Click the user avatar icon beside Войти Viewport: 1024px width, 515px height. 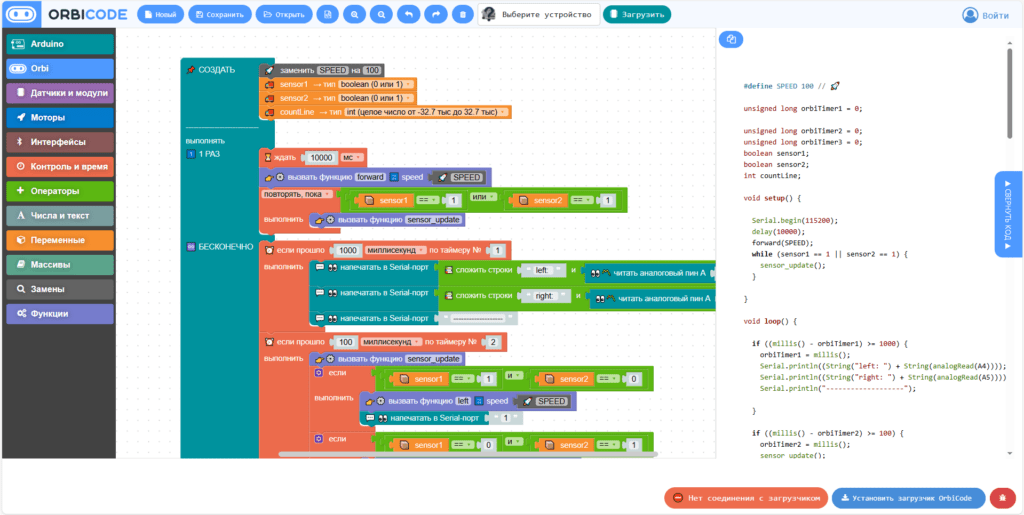(x=970, y=14)
